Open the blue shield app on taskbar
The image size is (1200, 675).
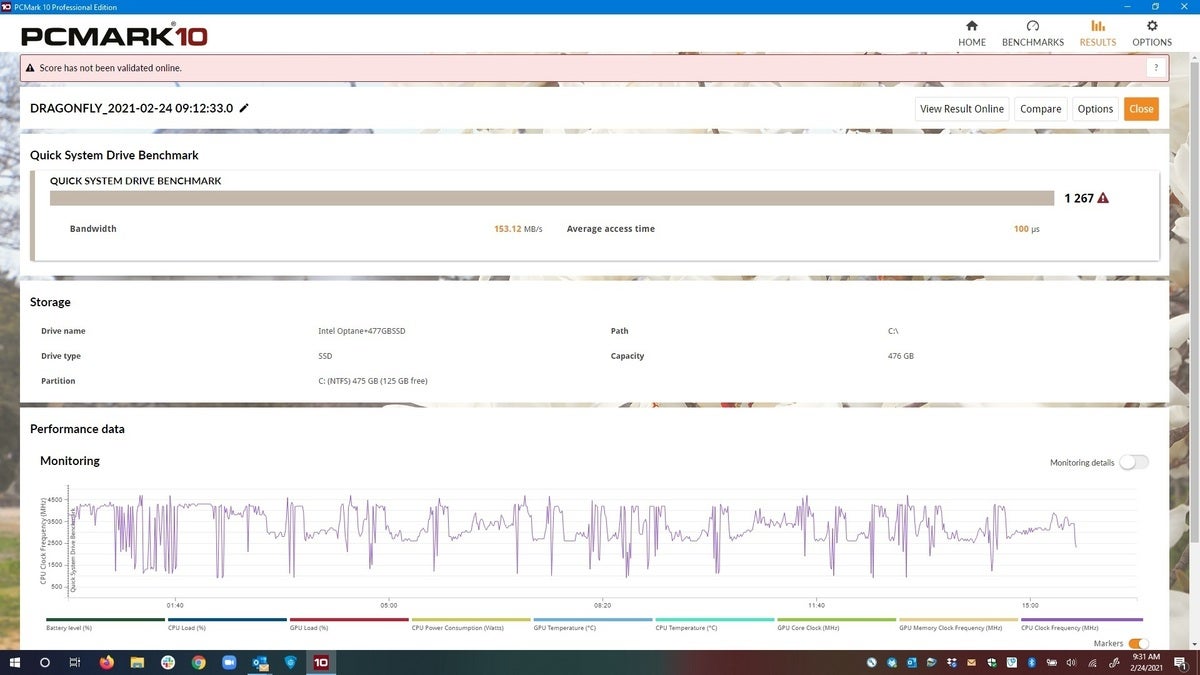pyautogui.click(x=291, y=662)
